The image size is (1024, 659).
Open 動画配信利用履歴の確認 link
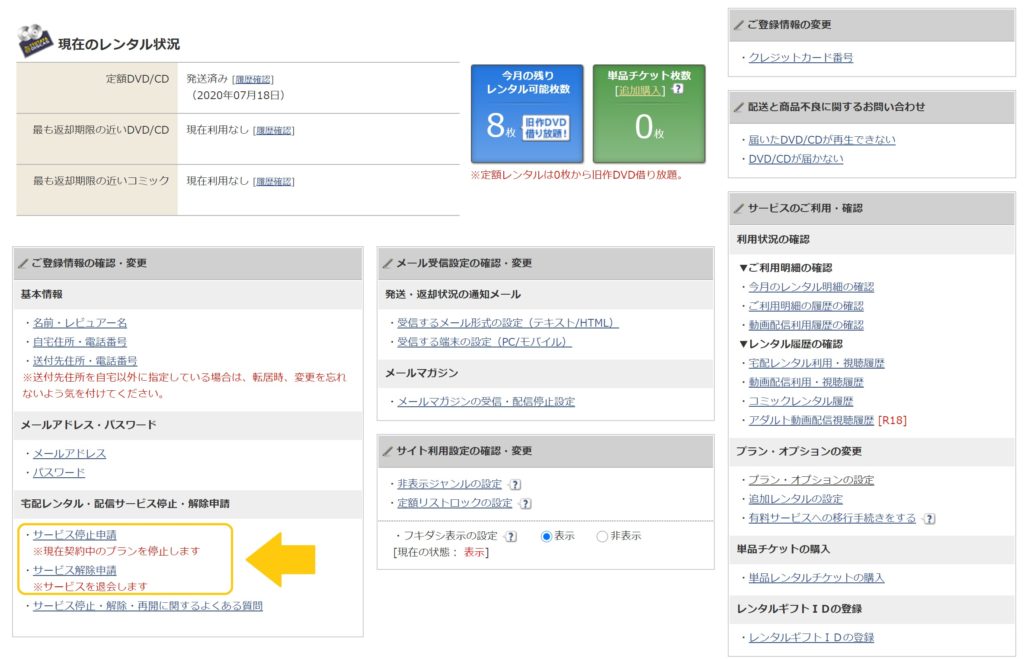tap(806, 325)
